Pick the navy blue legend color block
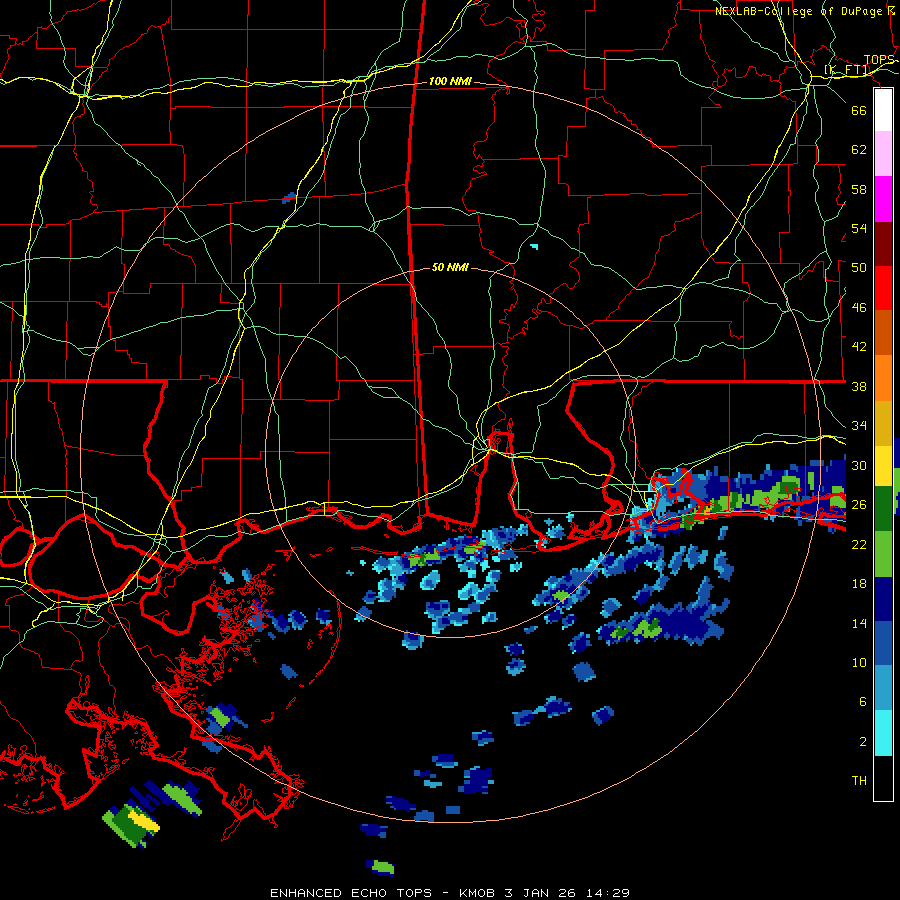This screenshot has height=900, width=900. 883,599
